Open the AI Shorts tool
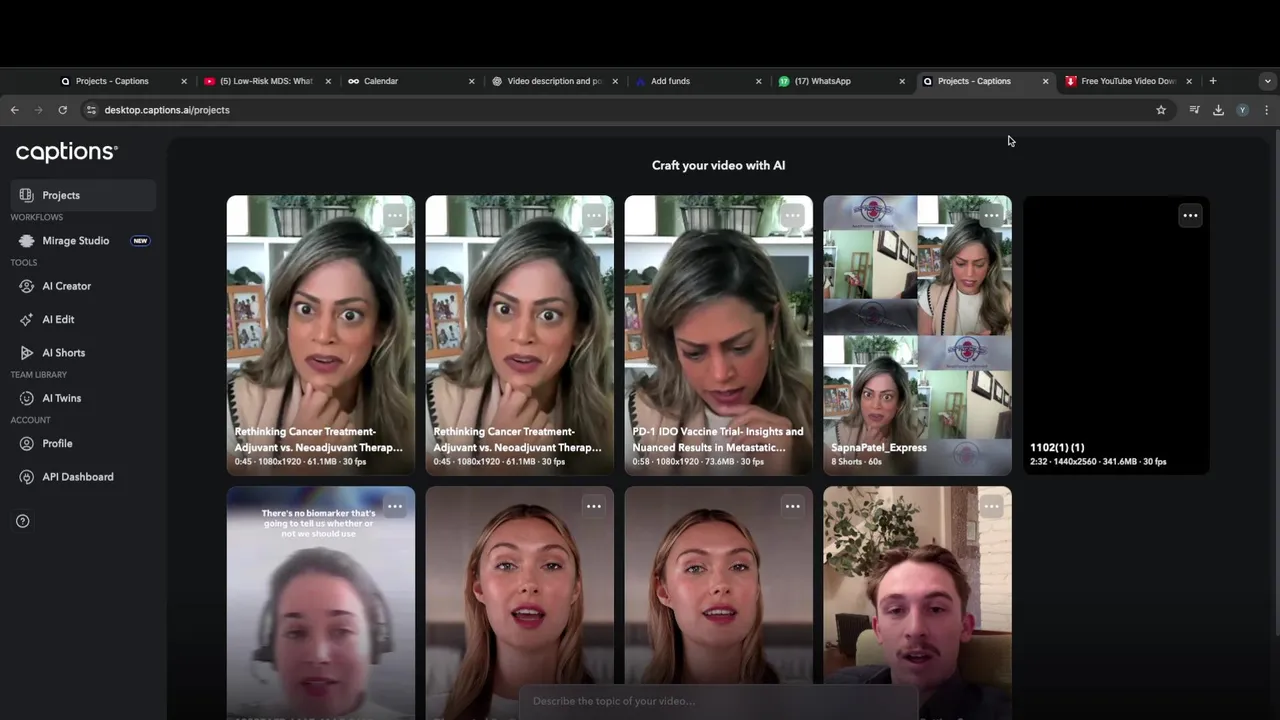The image size is (1280, 720). pos(82,353)
